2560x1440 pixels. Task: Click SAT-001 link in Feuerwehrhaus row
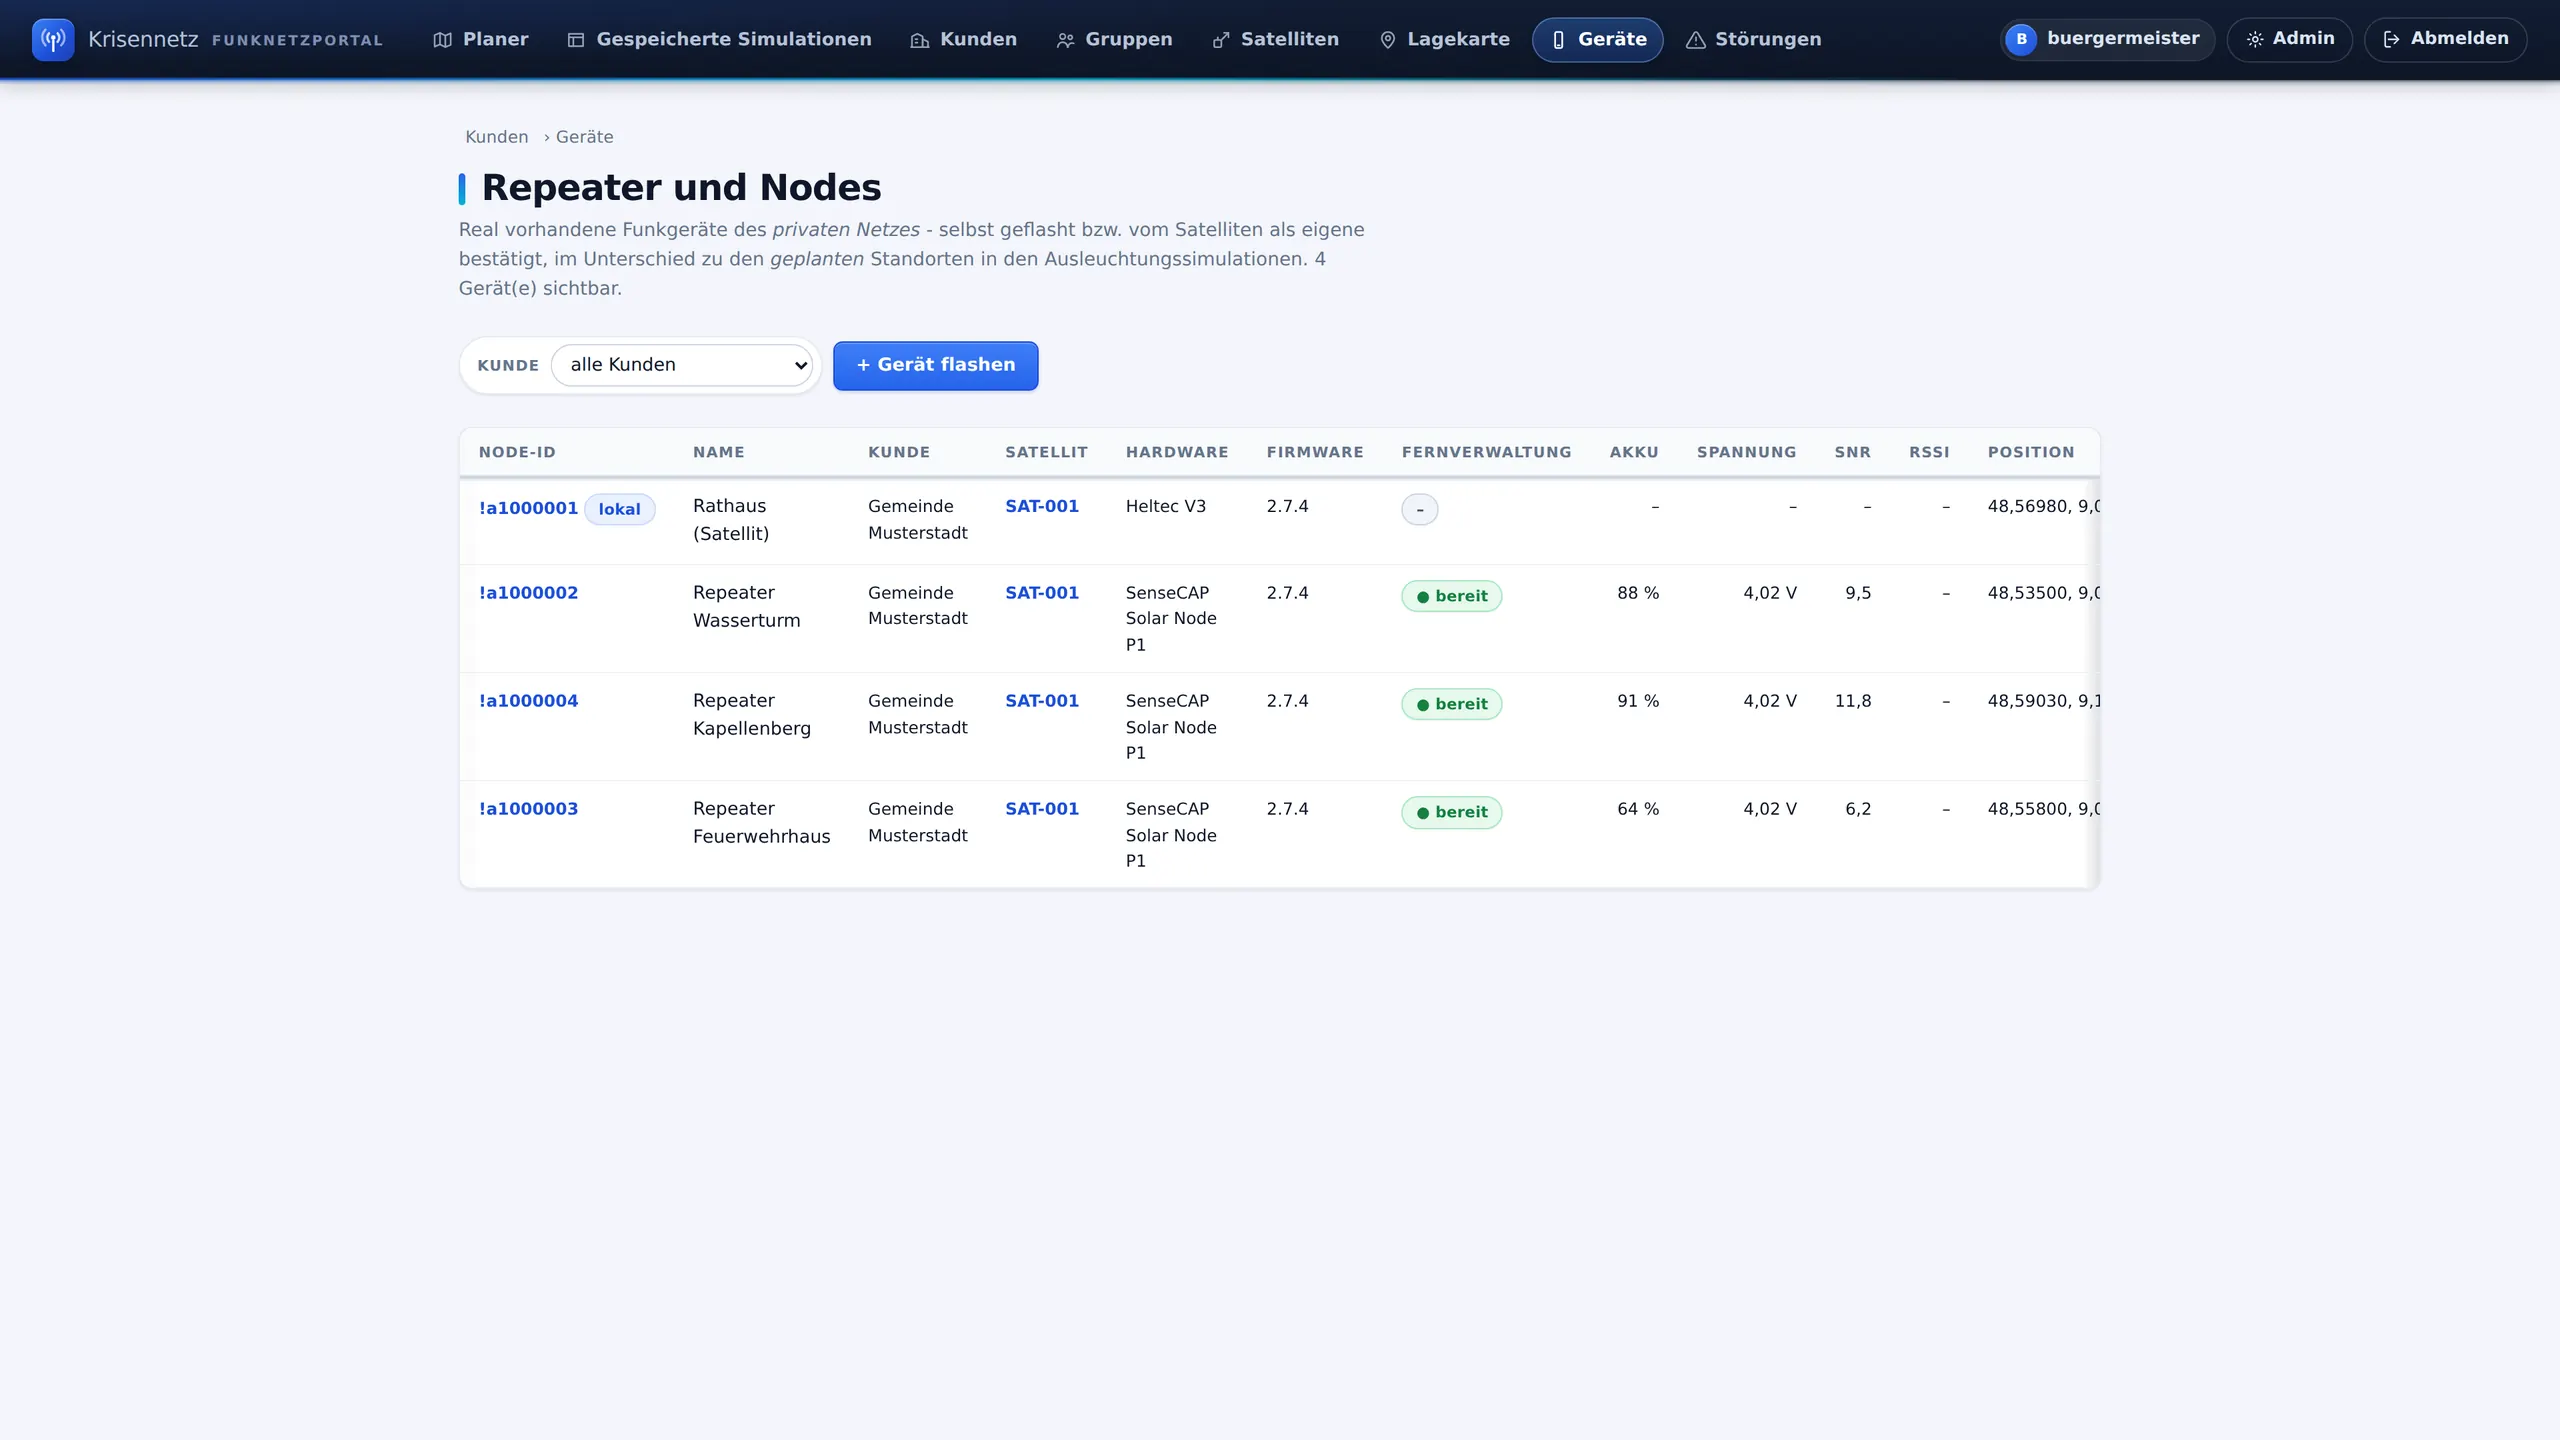click(1042, 809)
